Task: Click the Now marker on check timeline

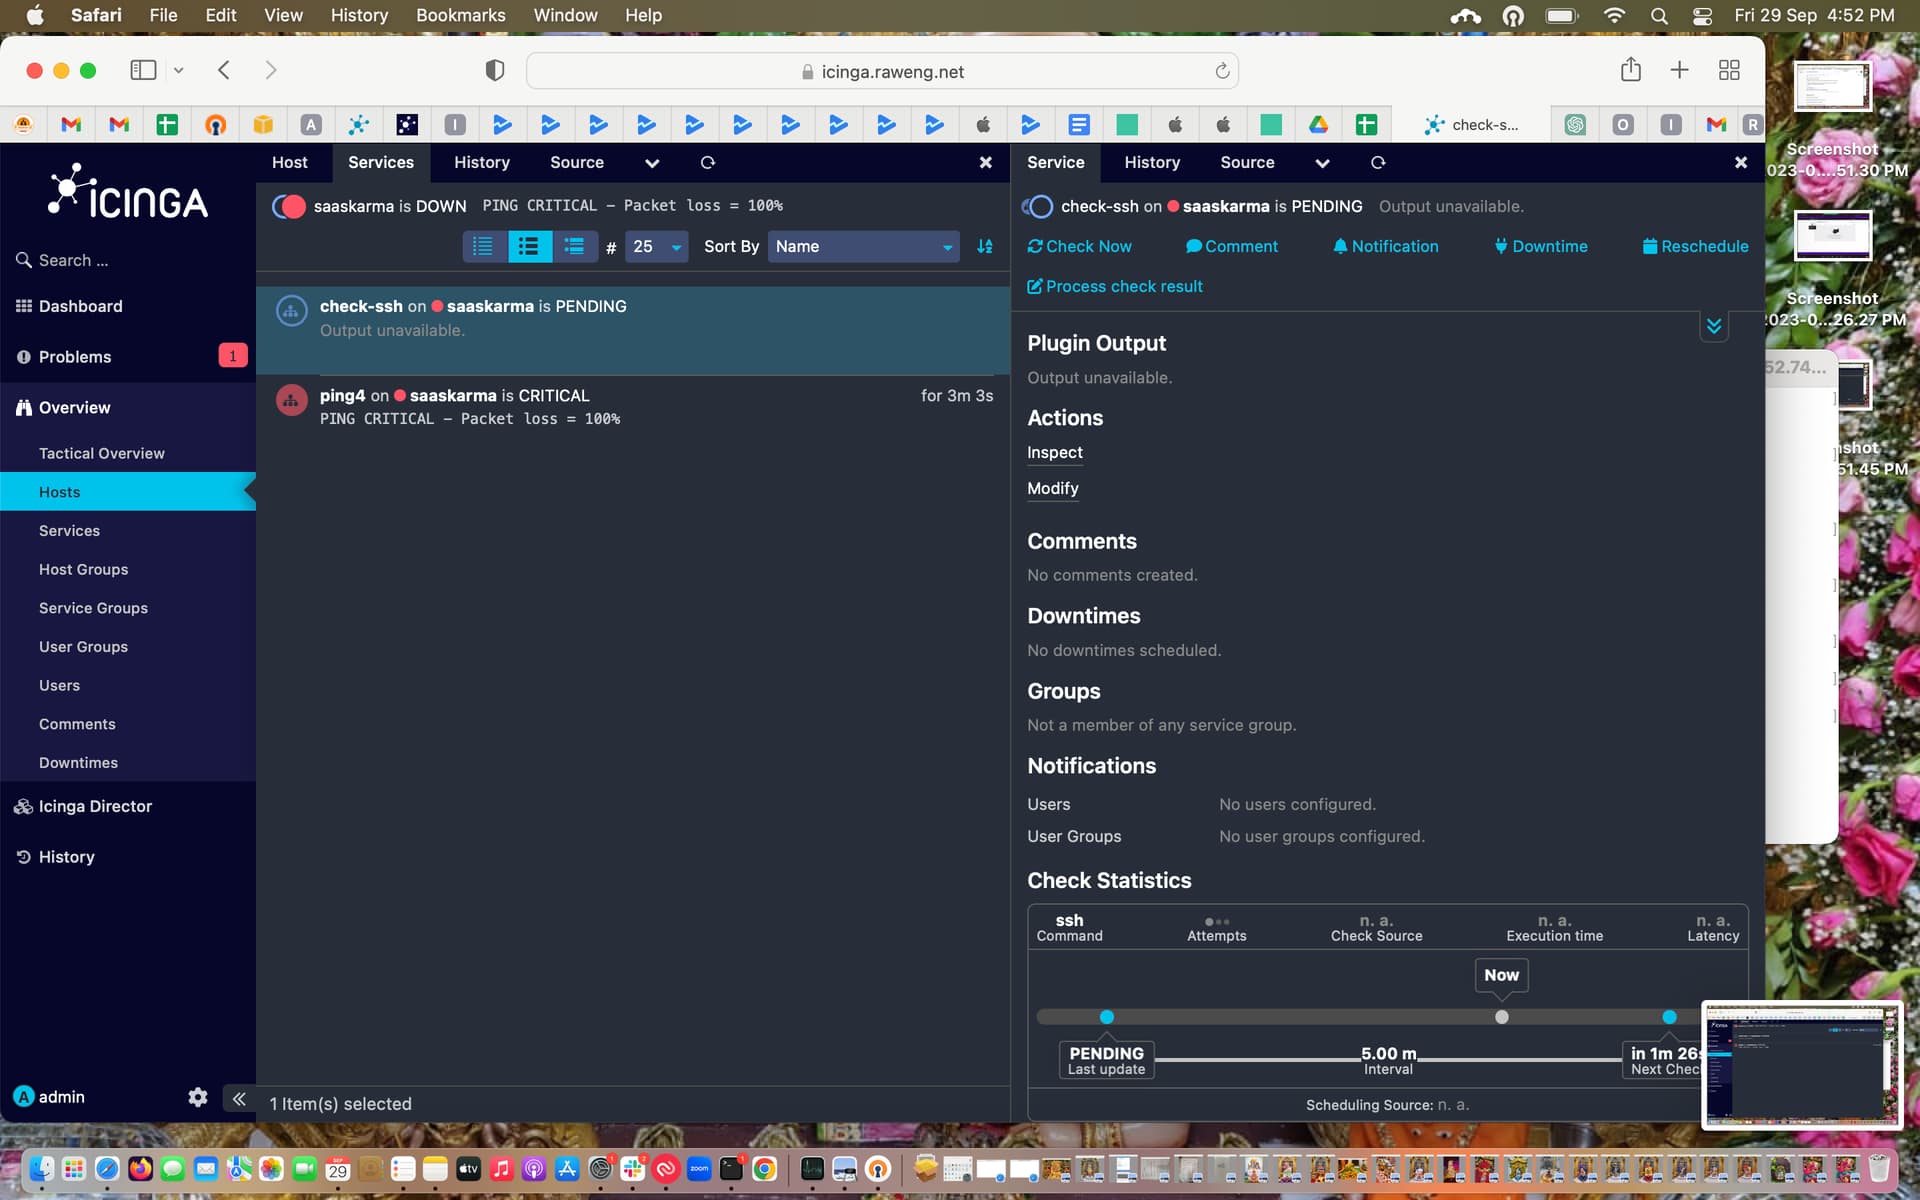Action: [1501, 975]
